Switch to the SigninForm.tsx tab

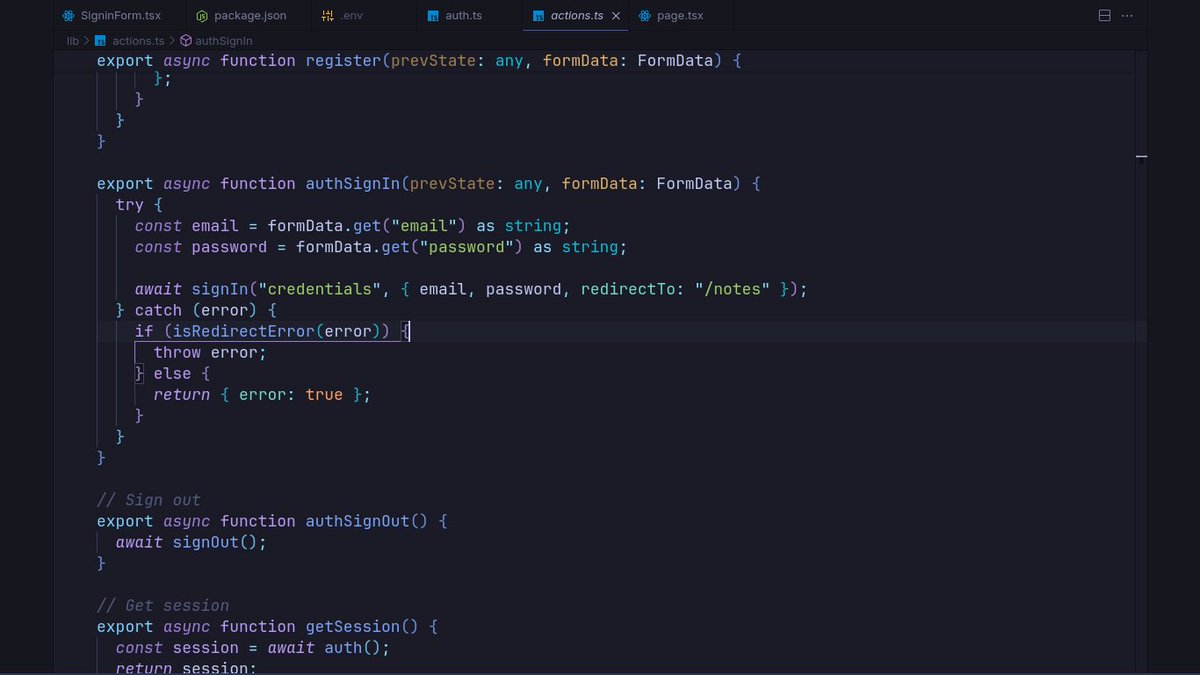[x=111, y=16]
